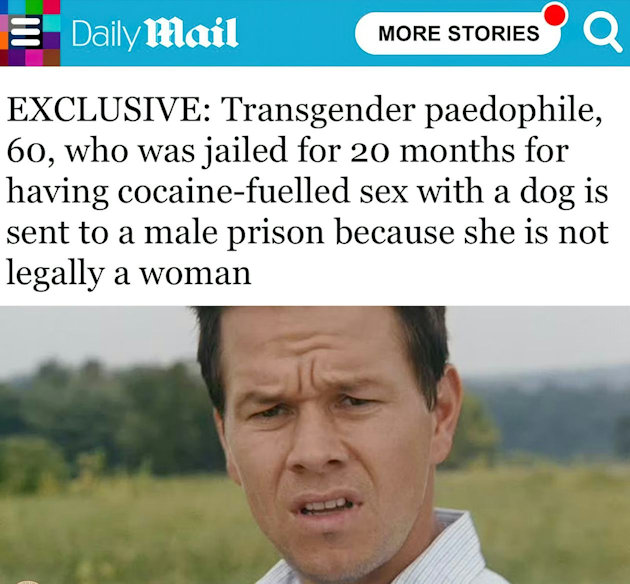
Task: Click the red notification dot on More Stories
Action: tap(555, 14)
